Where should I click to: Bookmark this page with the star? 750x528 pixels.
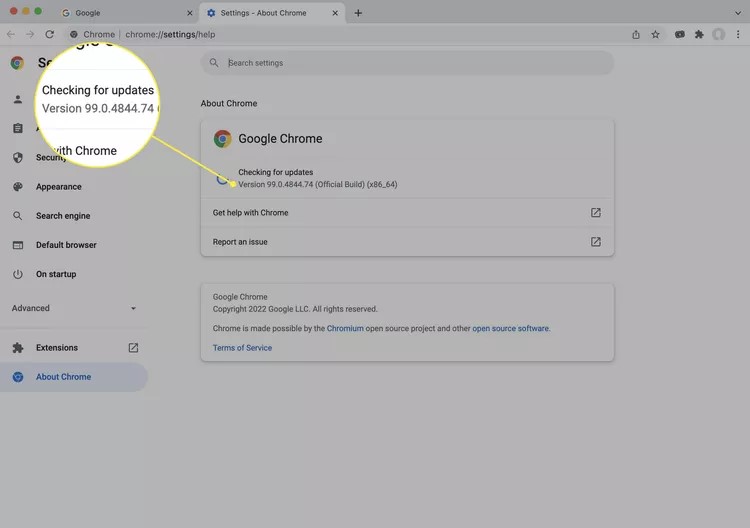[x=655, y=34]
